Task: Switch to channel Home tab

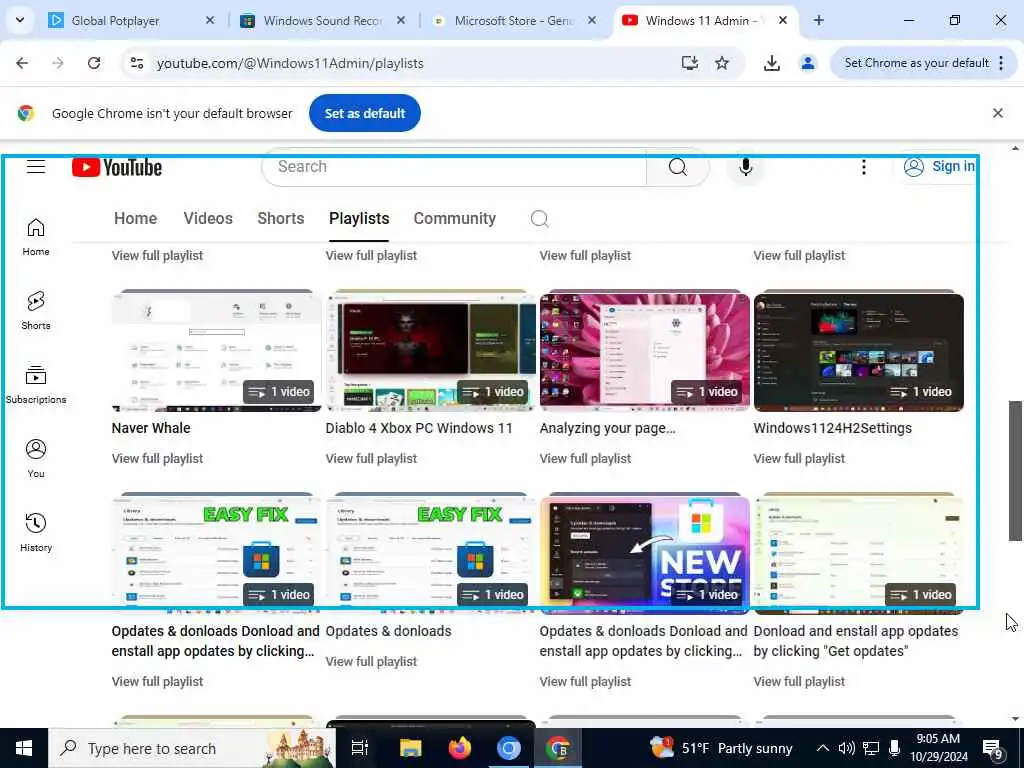Action: pyautogui.click(x=135, y=219)
